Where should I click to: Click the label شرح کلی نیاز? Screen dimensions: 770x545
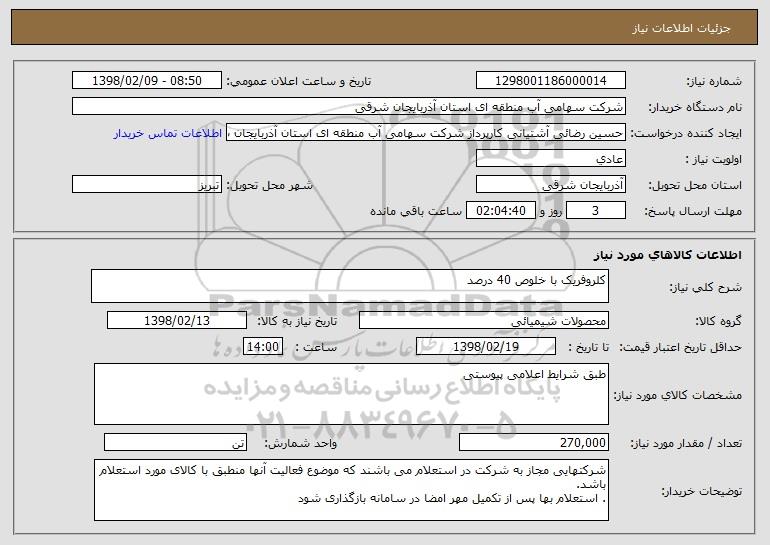click(706, 288)
